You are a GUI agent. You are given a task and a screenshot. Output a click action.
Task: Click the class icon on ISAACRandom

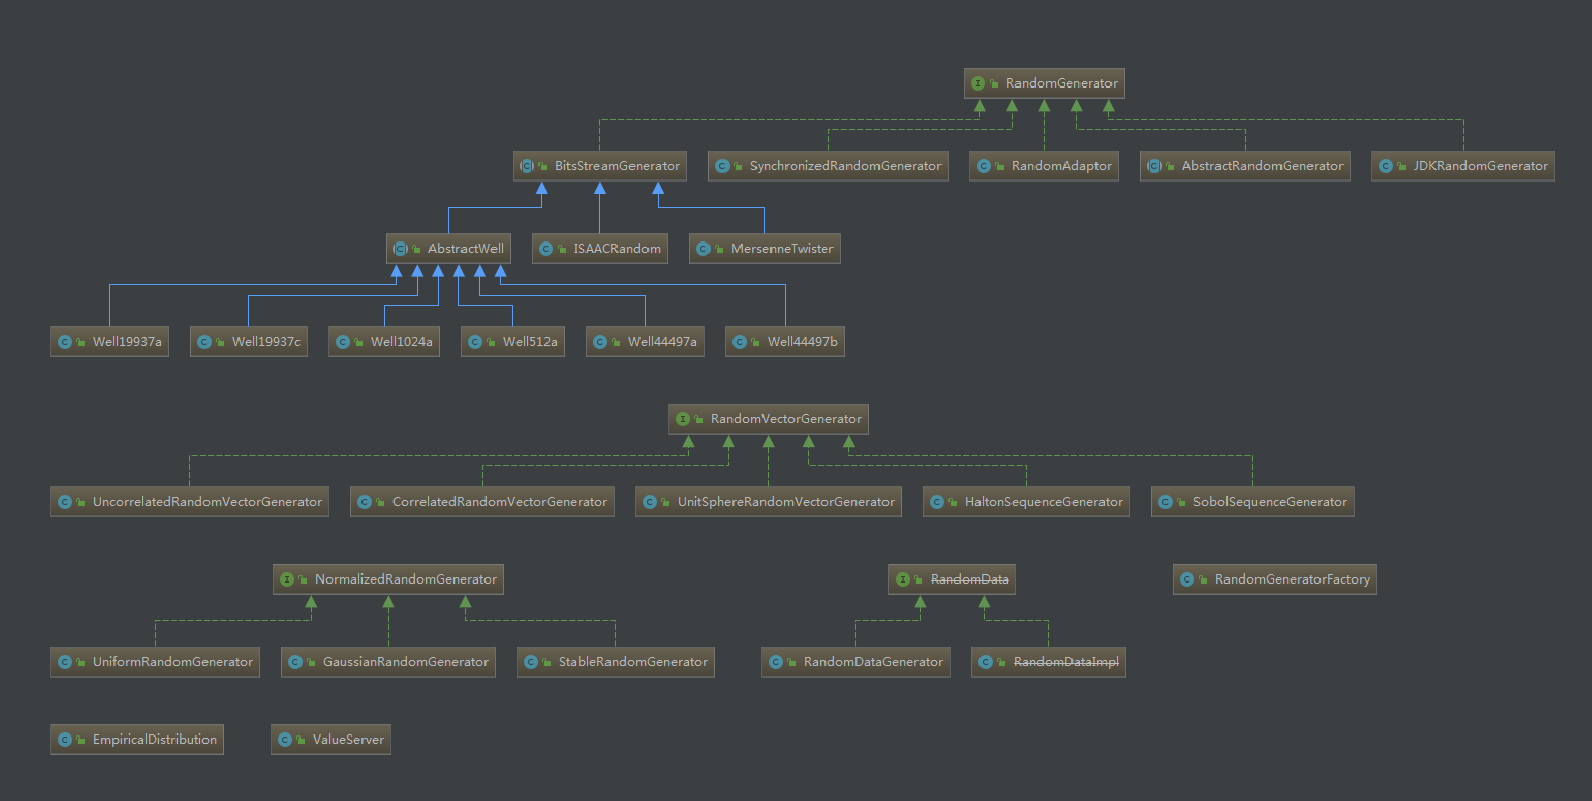pos(546,249)
